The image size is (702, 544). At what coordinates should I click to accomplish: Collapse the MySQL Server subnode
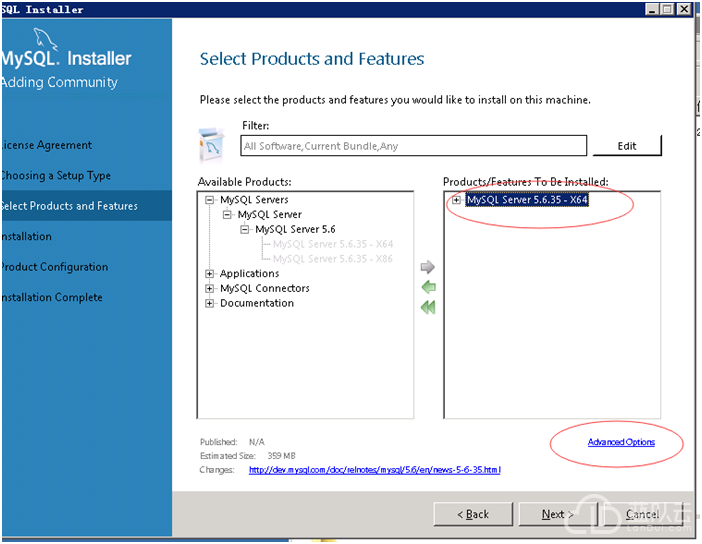(227, 214)
